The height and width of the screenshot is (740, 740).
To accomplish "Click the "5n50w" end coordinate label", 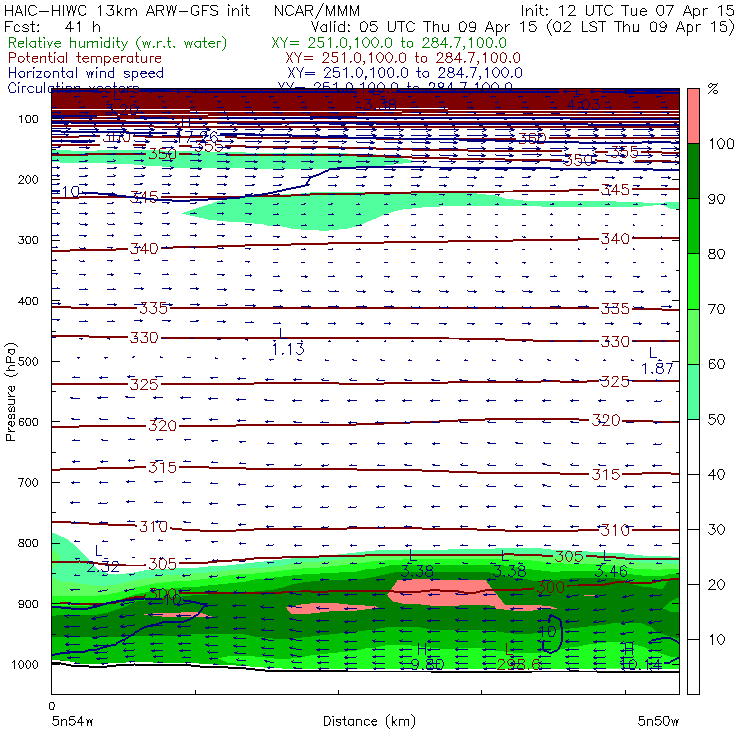I will point(658,721).
